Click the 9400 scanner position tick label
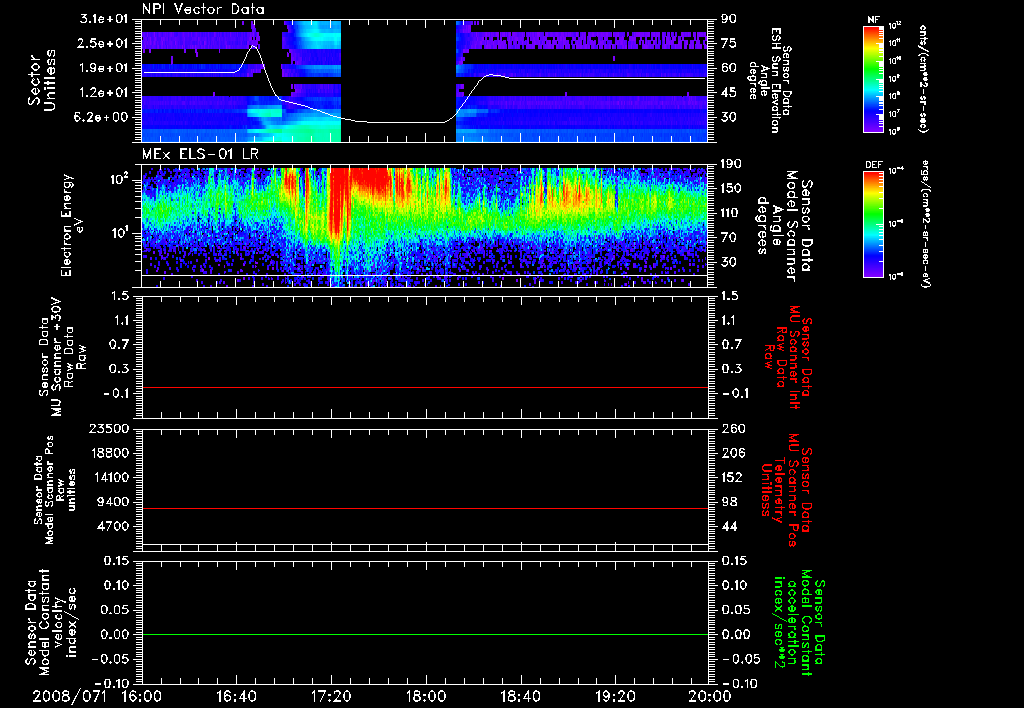Screen dimensions: 1024x708 [112, 502]
